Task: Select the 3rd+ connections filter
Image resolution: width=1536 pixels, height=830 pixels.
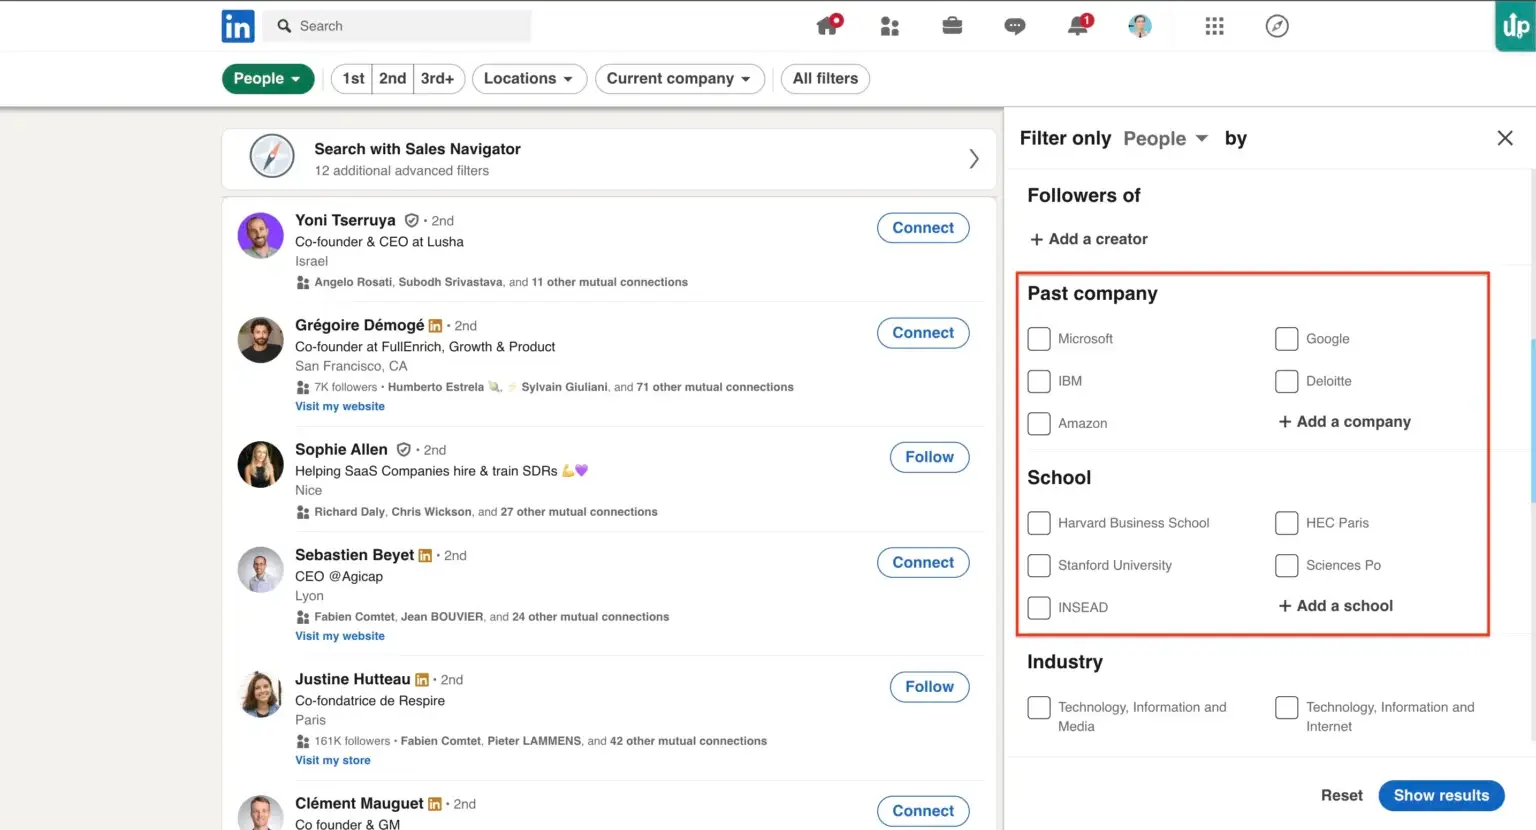Action: point(438,78)
